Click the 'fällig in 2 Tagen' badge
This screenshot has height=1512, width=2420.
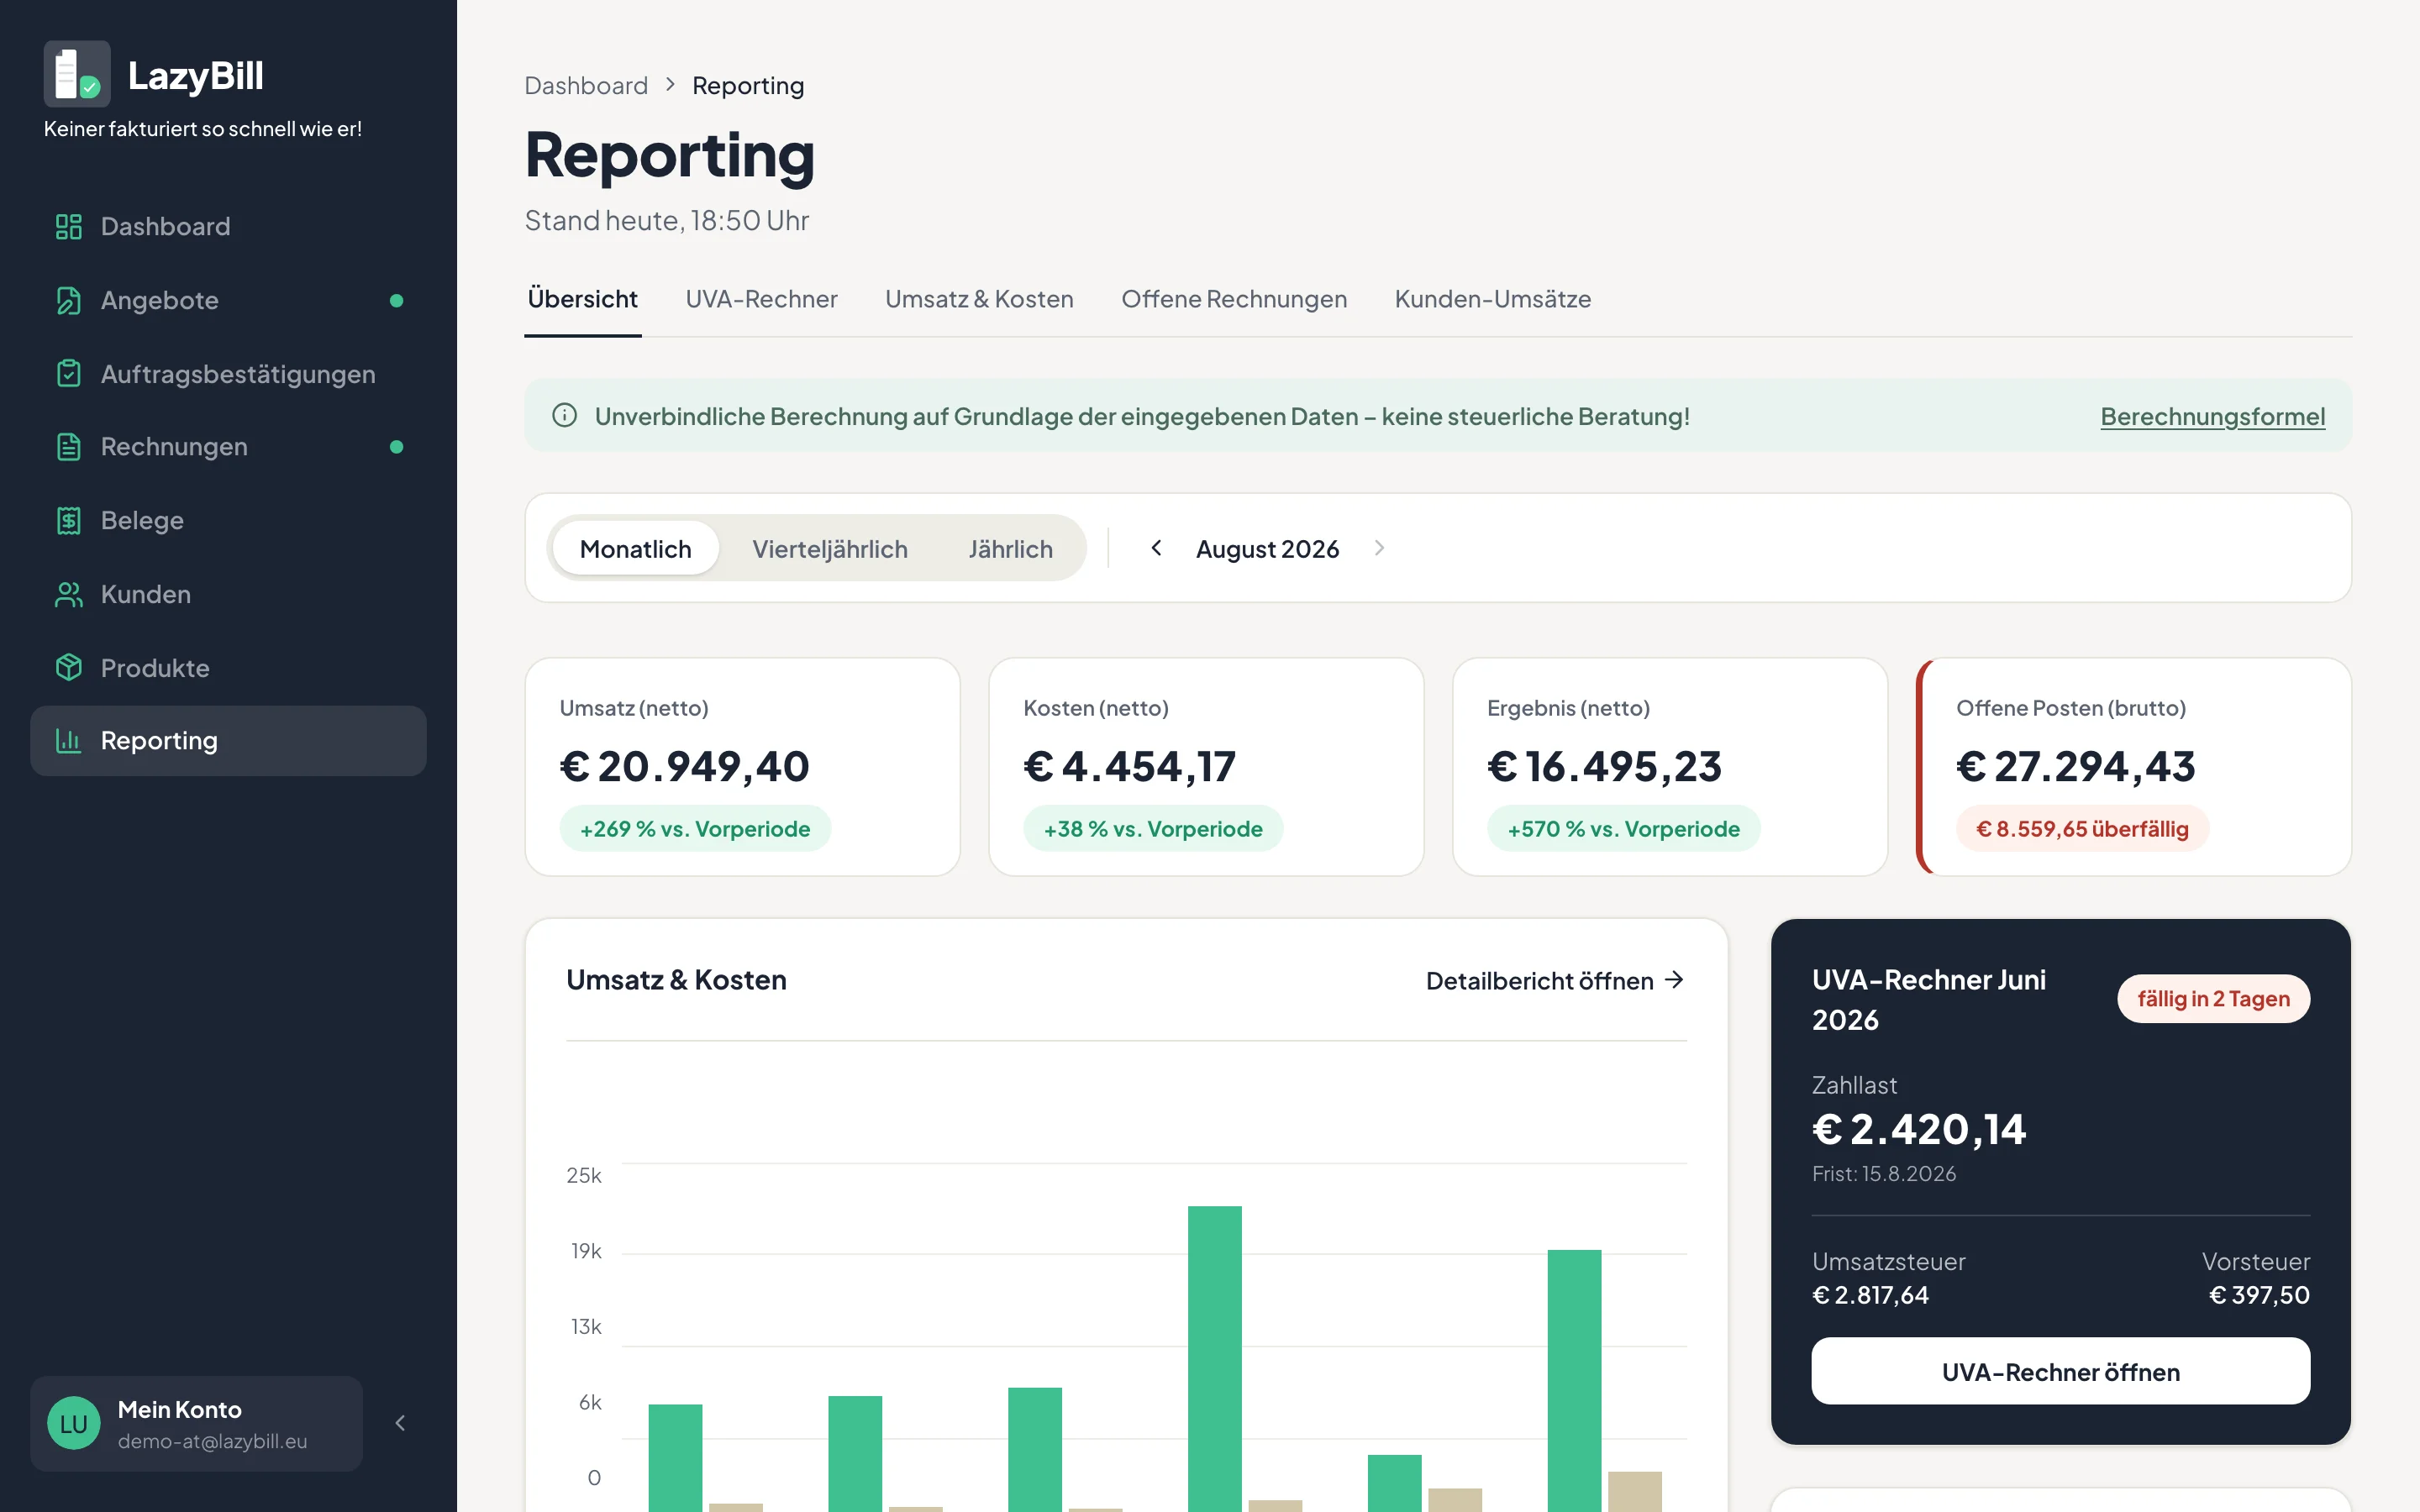click(2213, 998)
